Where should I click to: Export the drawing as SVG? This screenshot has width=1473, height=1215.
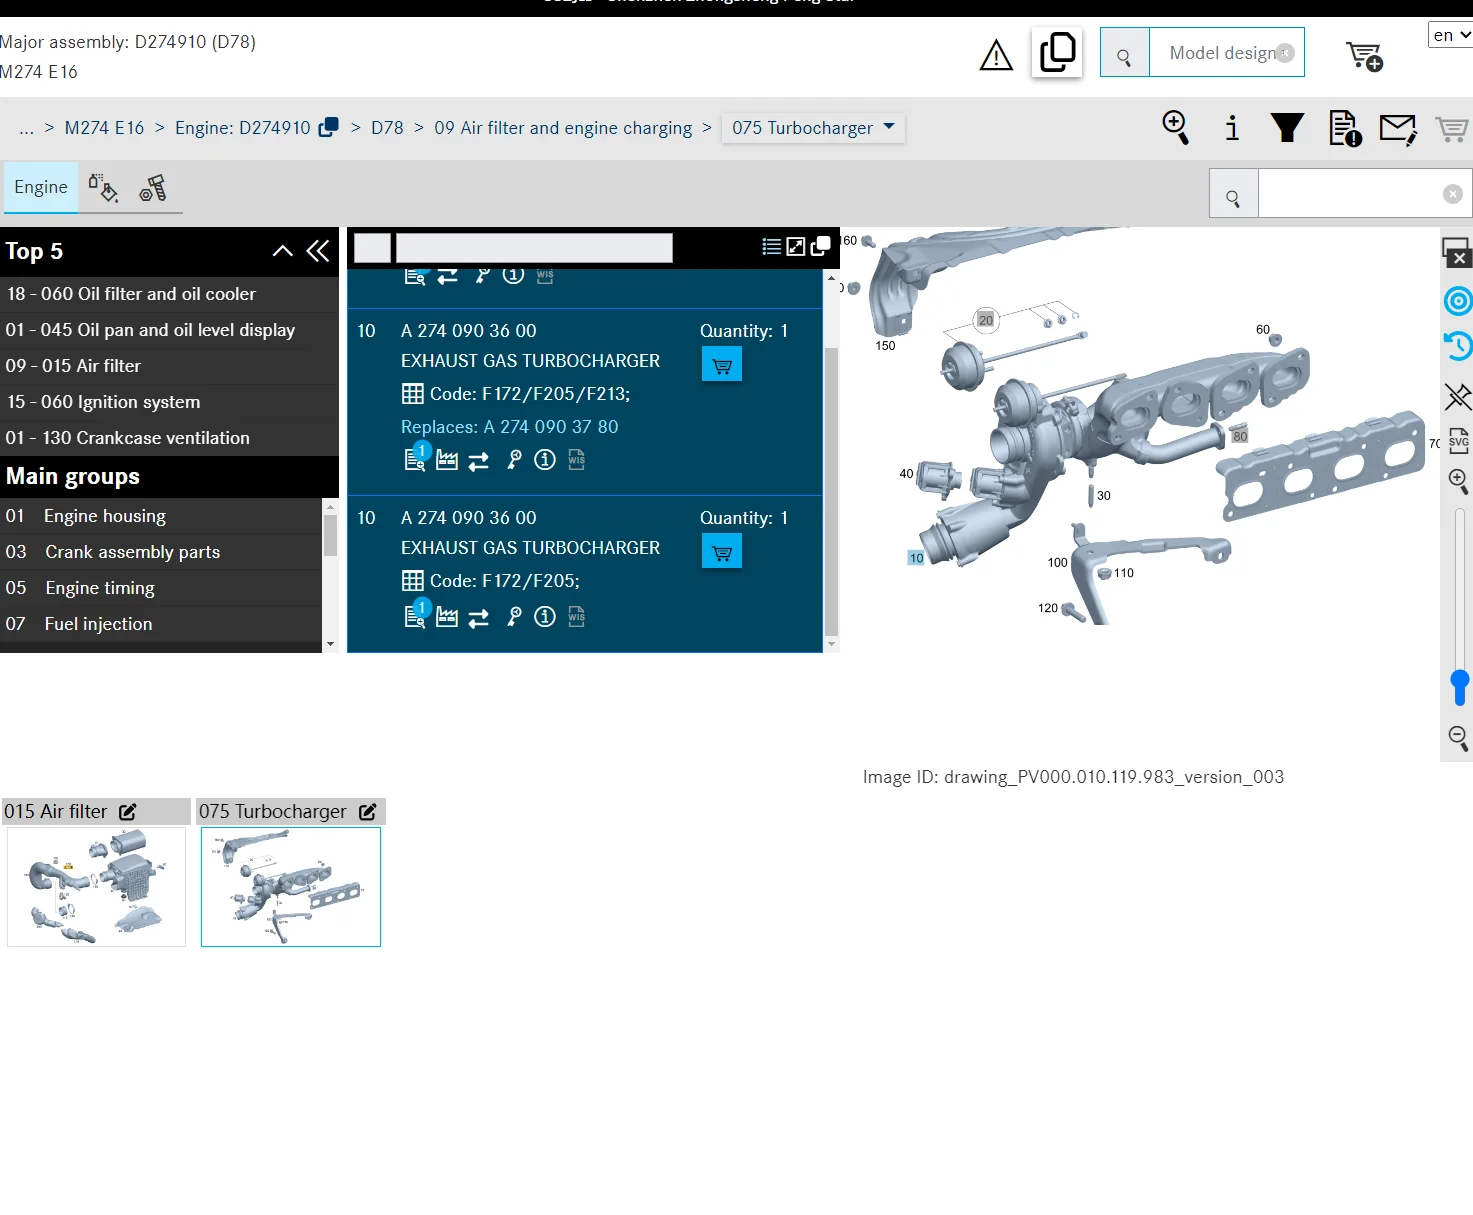pos(1458,442)
